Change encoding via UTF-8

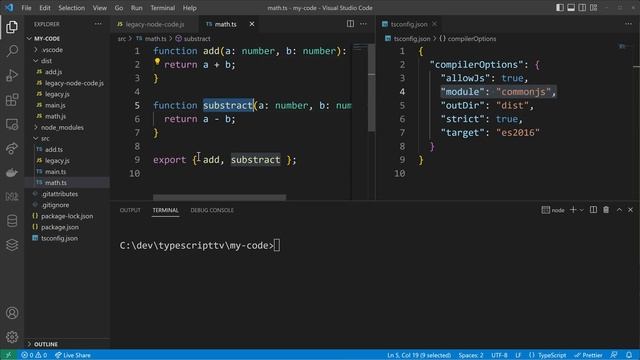click(499, 355)
